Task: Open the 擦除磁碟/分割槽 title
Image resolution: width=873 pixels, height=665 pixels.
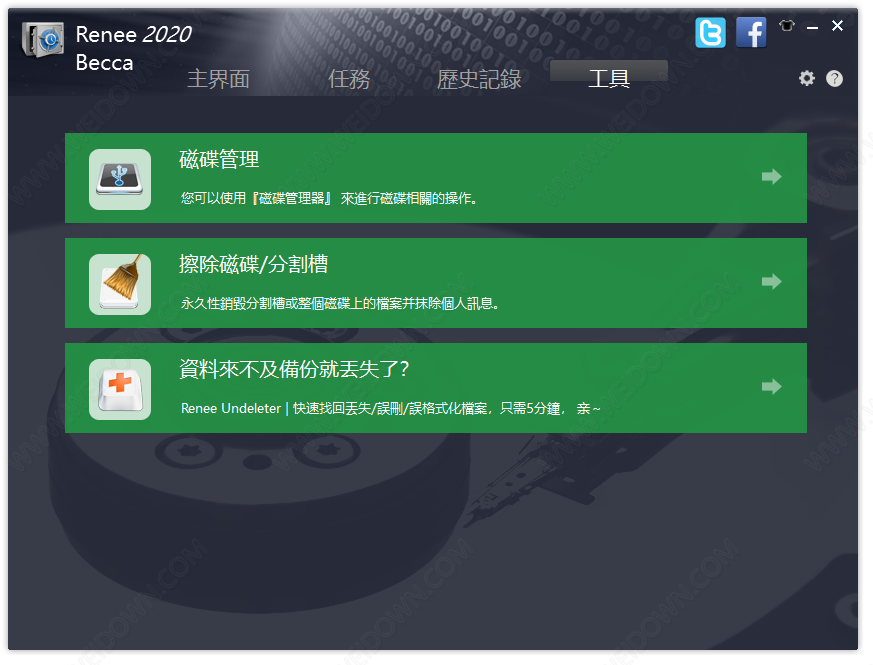Action: click(253, 264)
